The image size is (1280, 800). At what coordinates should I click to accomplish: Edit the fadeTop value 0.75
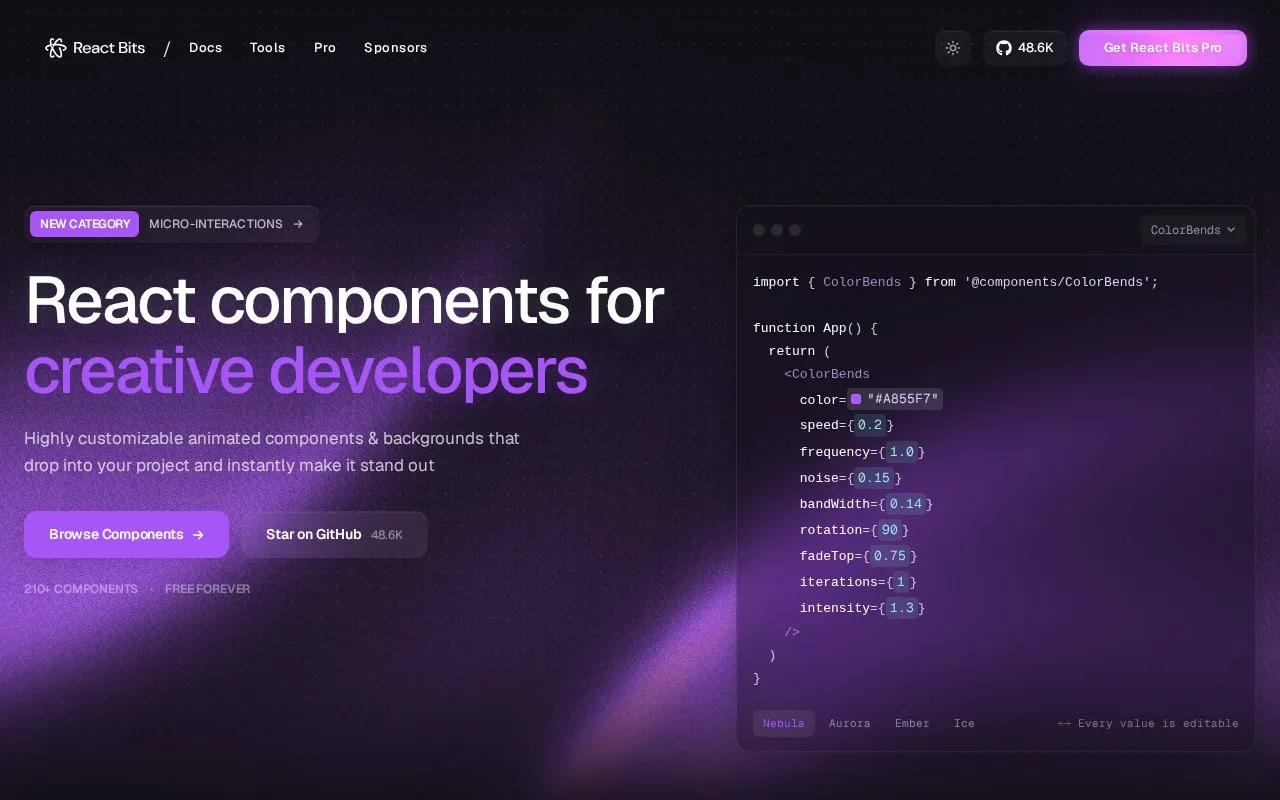coord(890,556)
